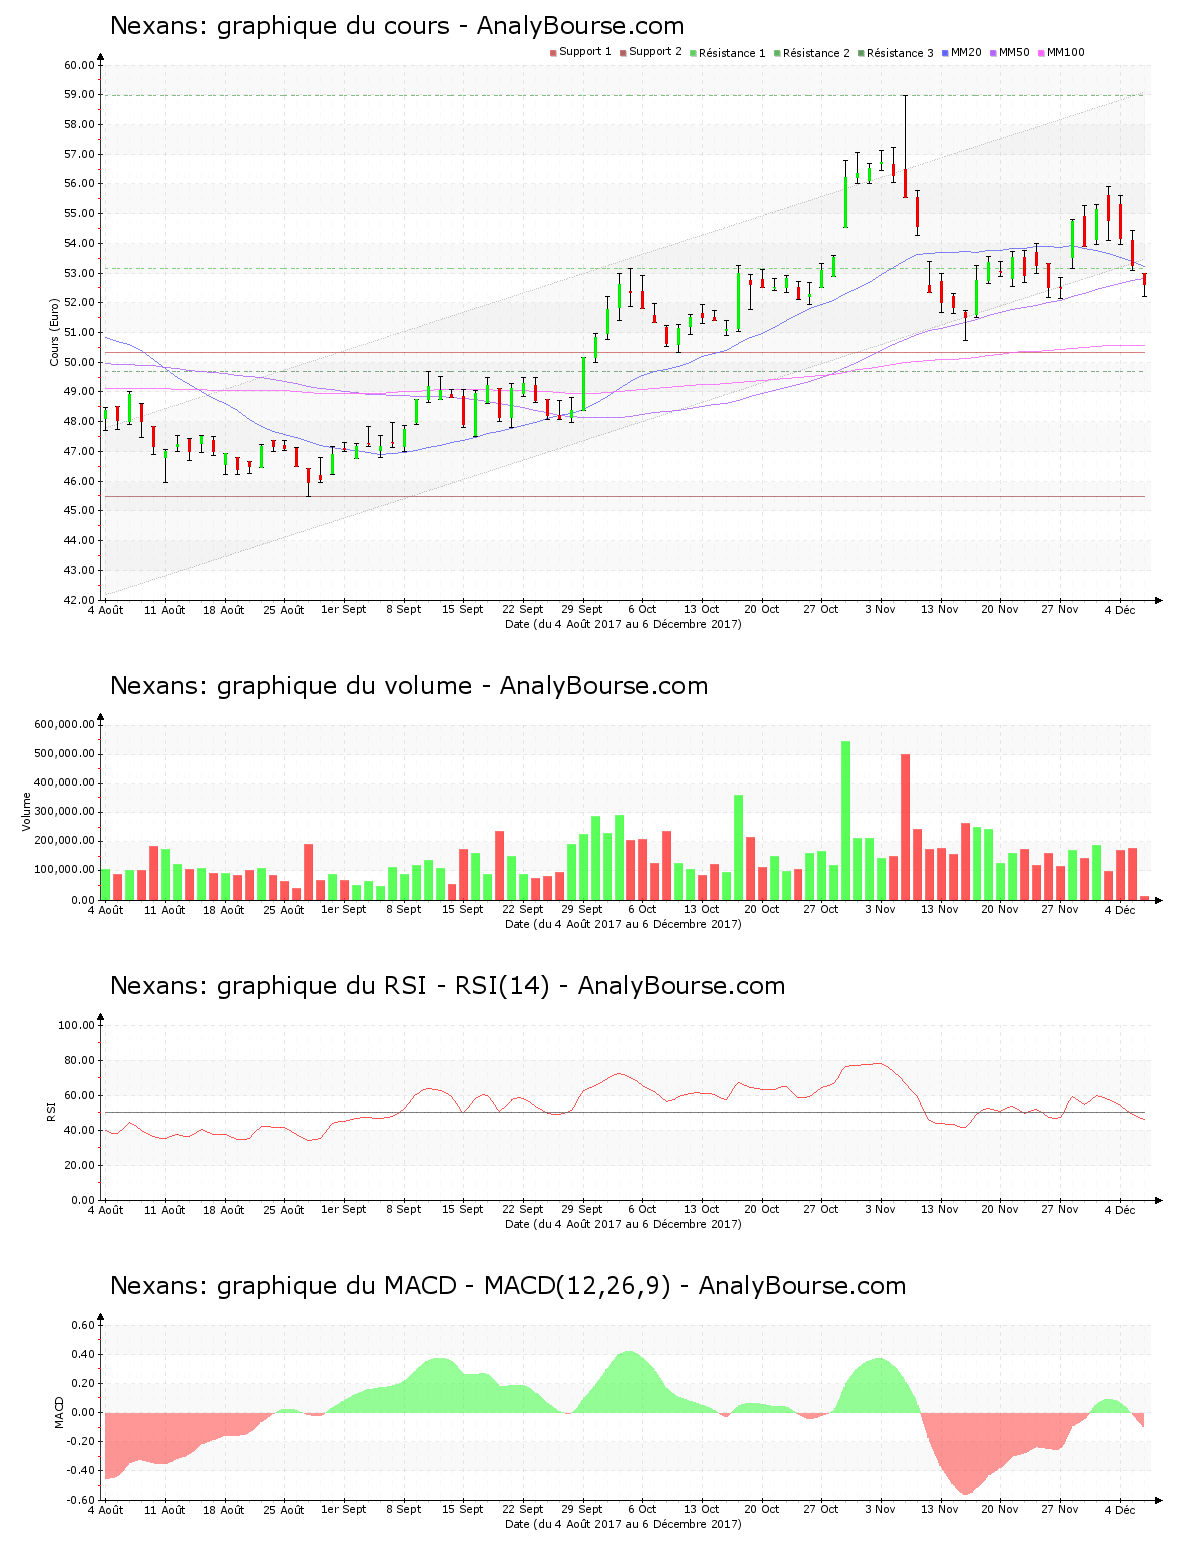
Task: Click the -0.60 MACD axis value
Action: point(81,1500)
